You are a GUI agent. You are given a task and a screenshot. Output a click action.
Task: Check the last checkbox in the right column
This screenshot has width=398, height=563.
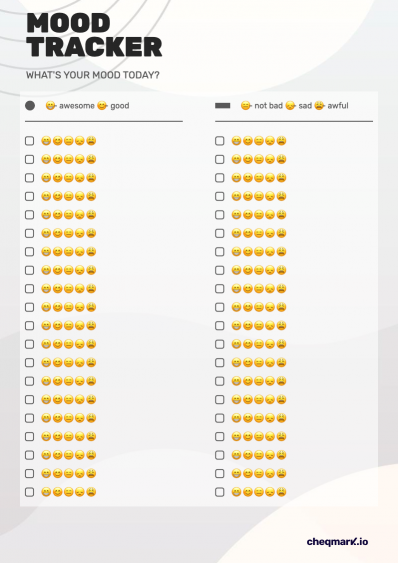click(219, 492)
